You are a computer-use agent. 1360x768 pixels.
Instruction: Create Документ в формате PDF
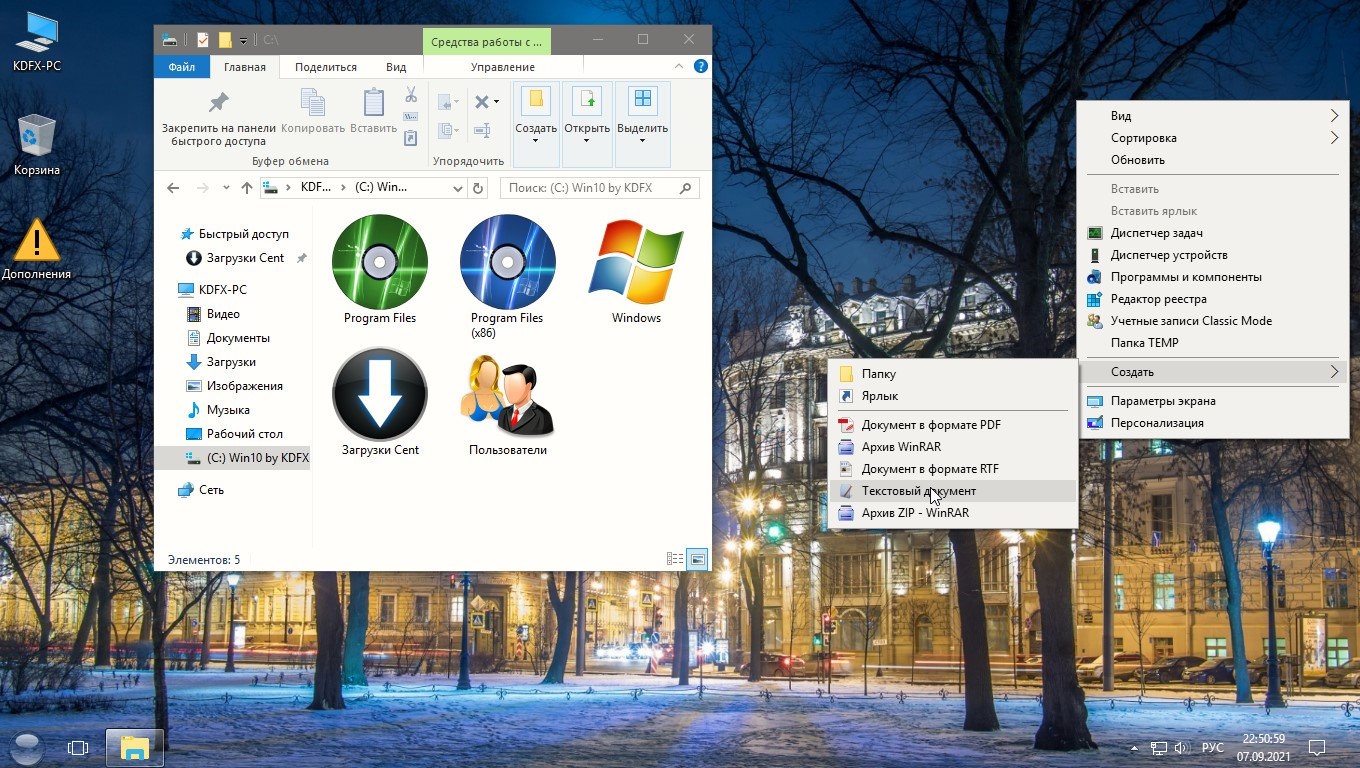953,425
